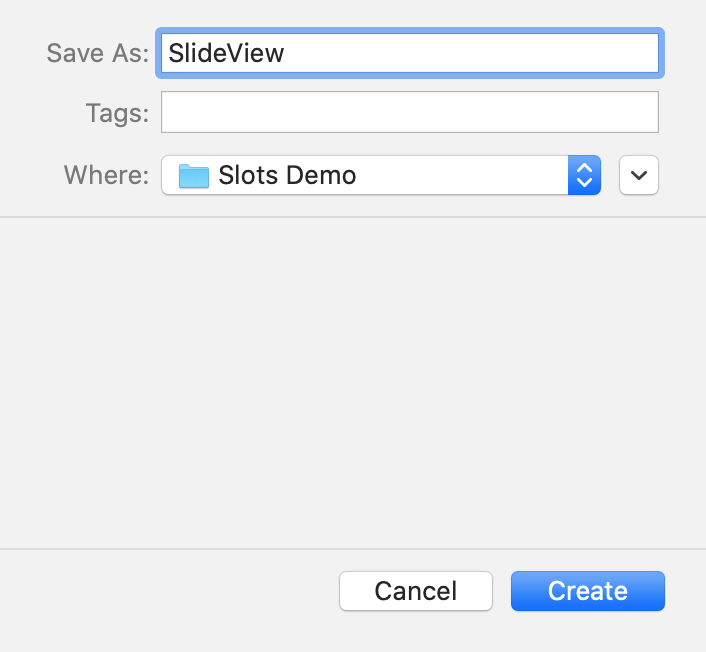The image size is (706, 652).
Task: Click the downward chevron icon next to Where
Action: coord(638,175)
